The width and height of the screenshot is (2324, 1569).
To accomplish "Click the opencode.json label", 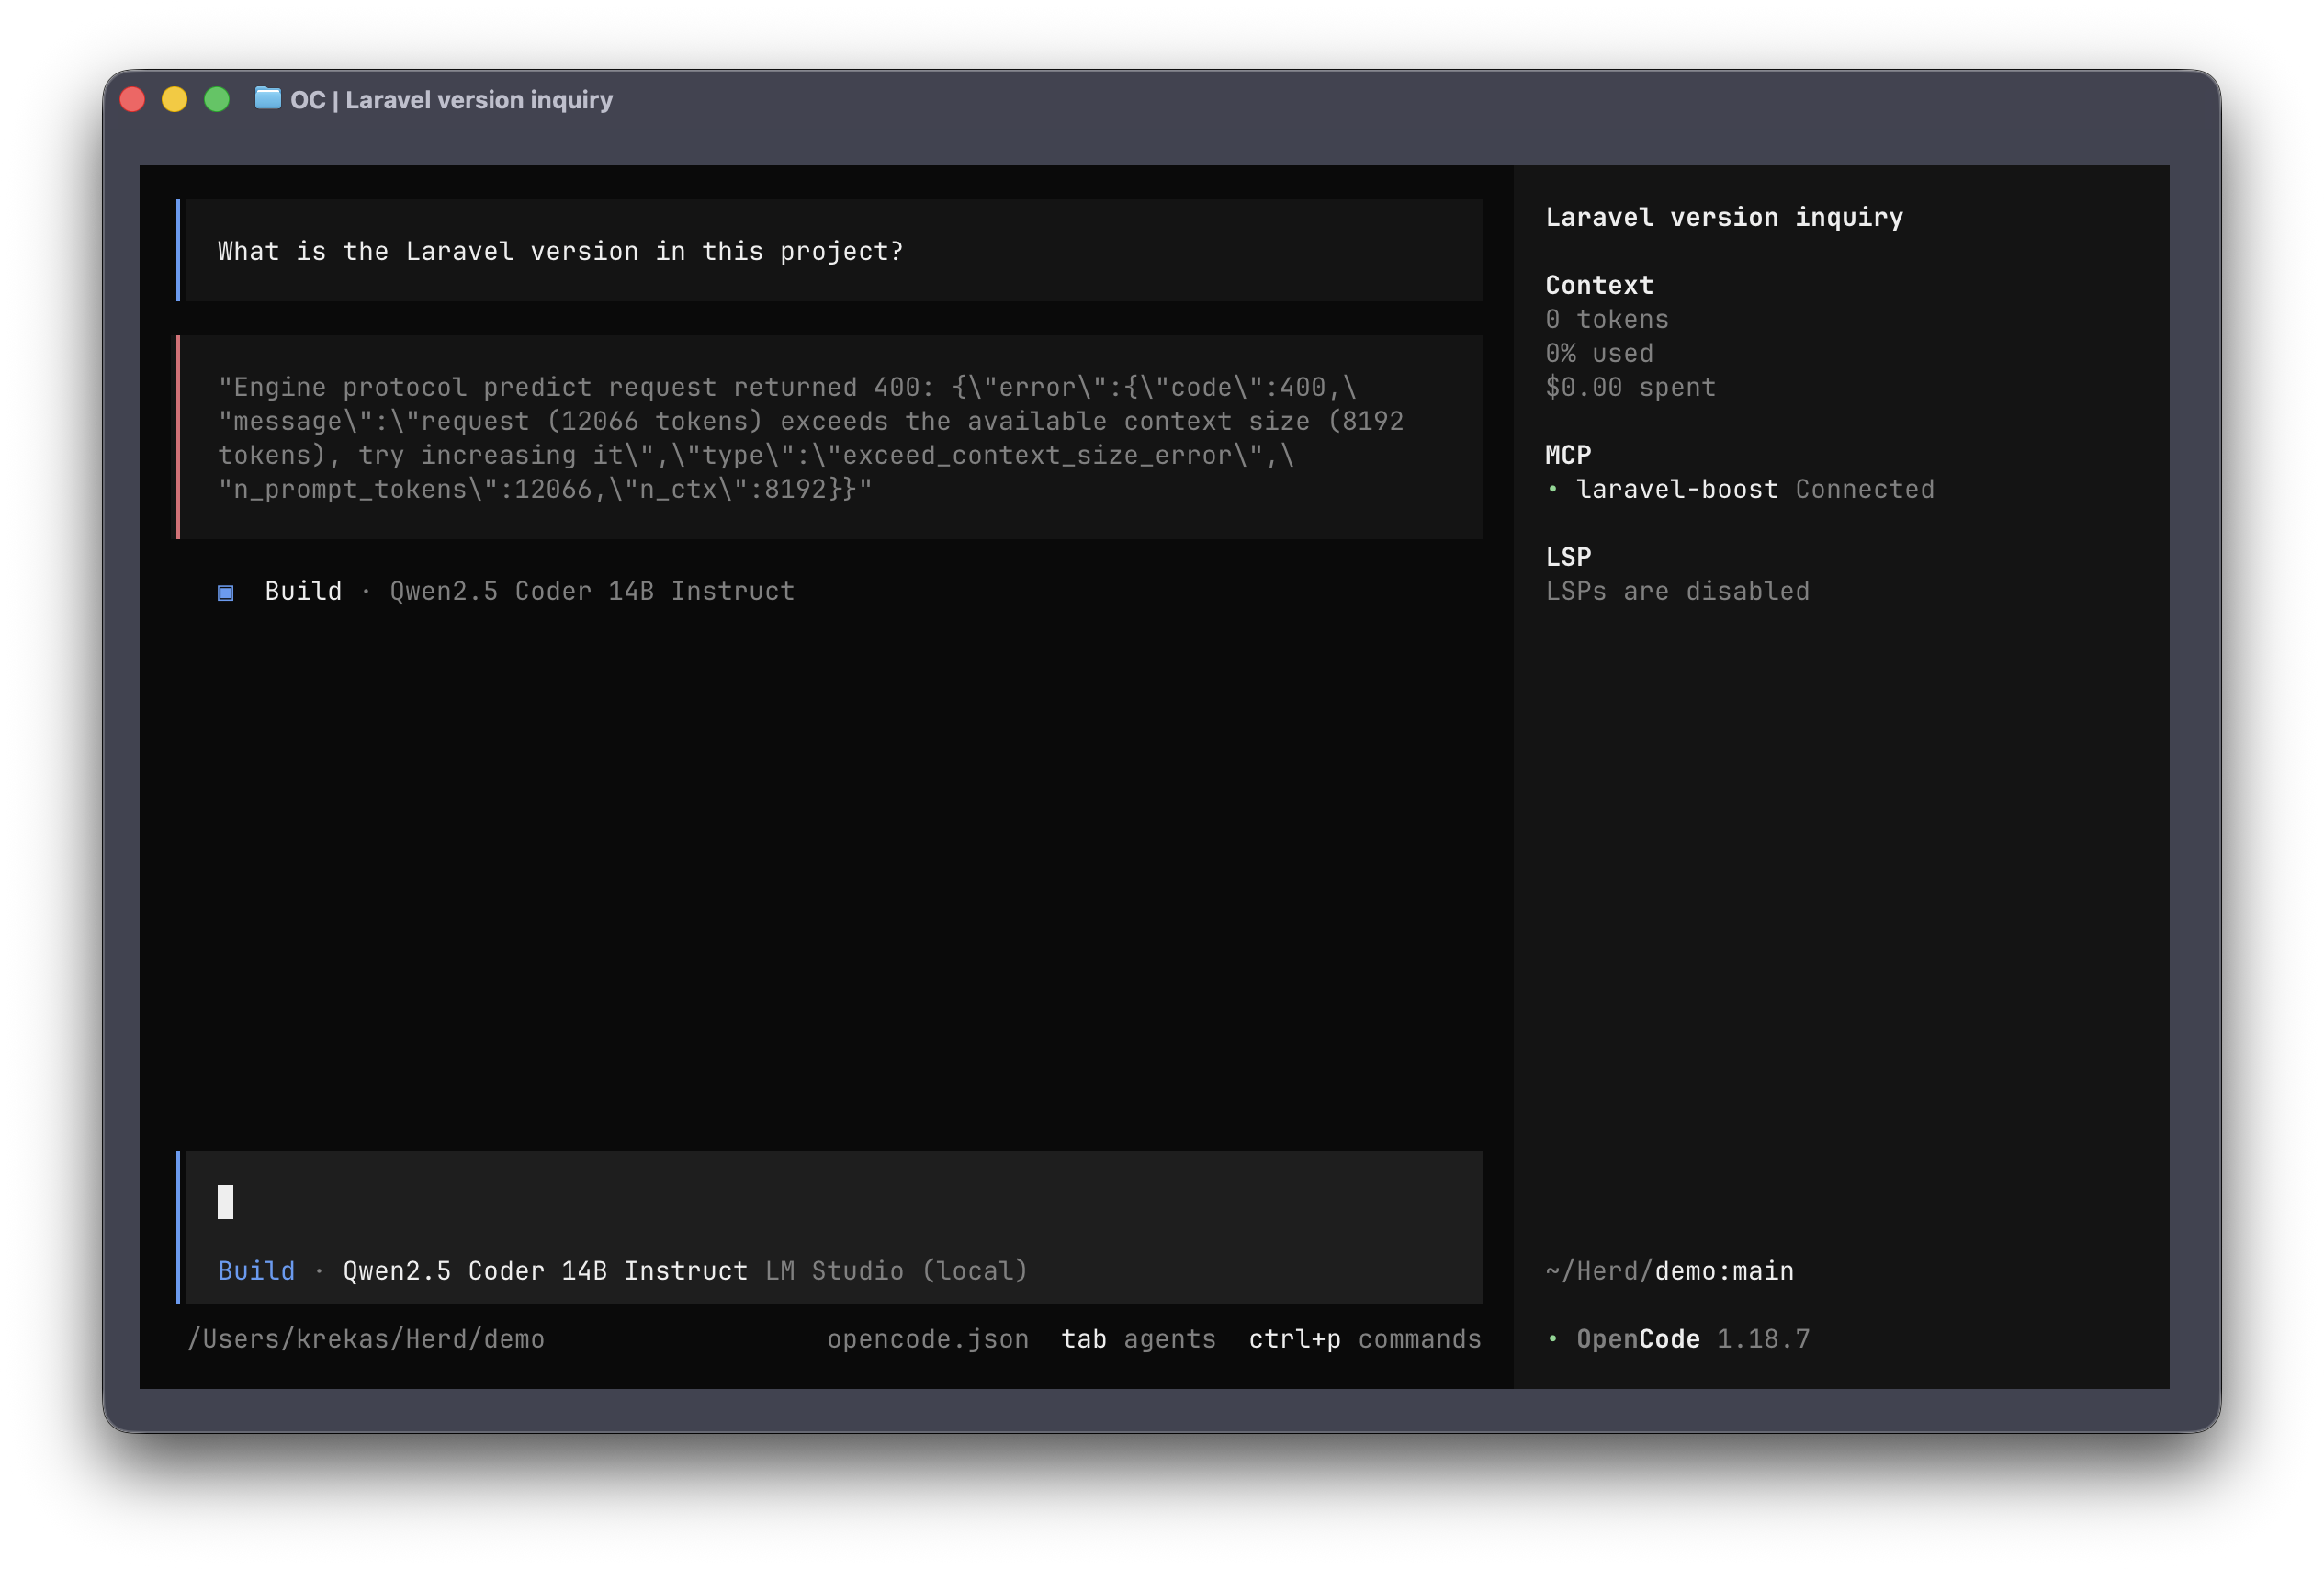I will pos(927,1339).
